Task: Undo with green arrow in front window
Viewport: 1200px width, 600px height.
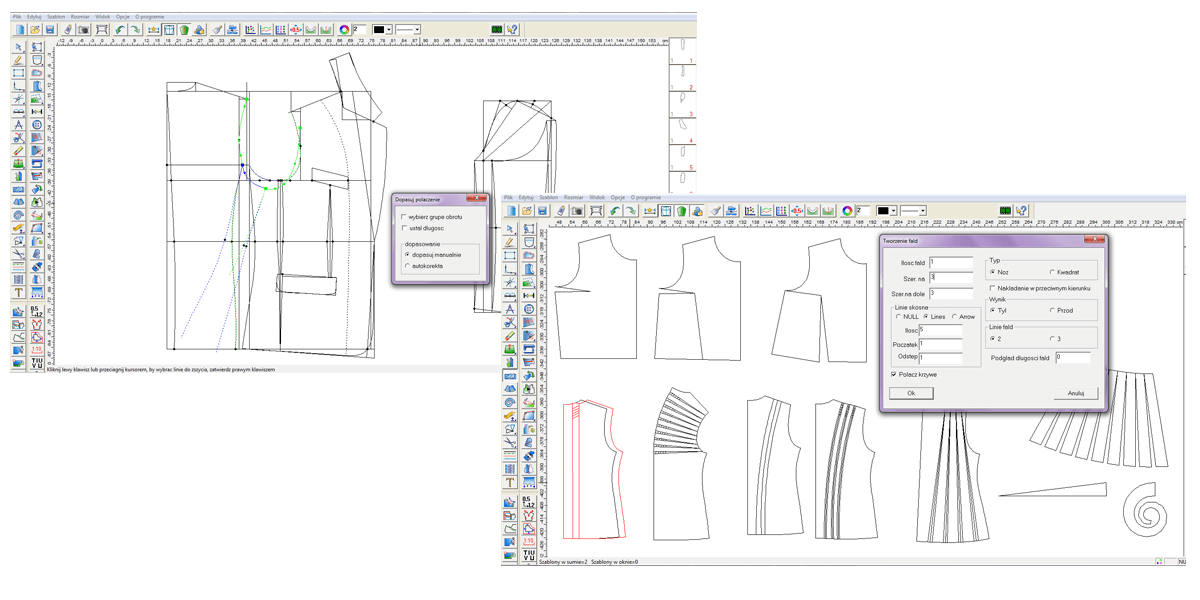Action: 613,211
